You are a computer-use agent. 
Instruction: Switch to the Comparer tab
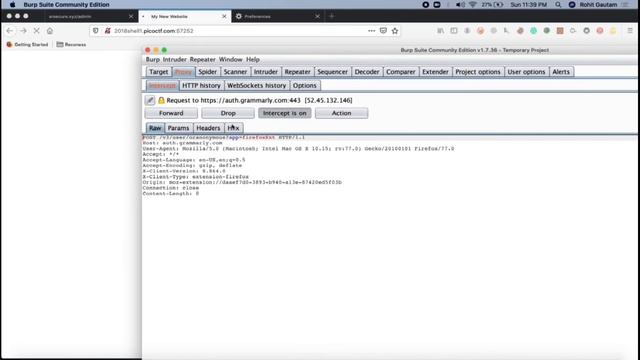click(401, 72)
